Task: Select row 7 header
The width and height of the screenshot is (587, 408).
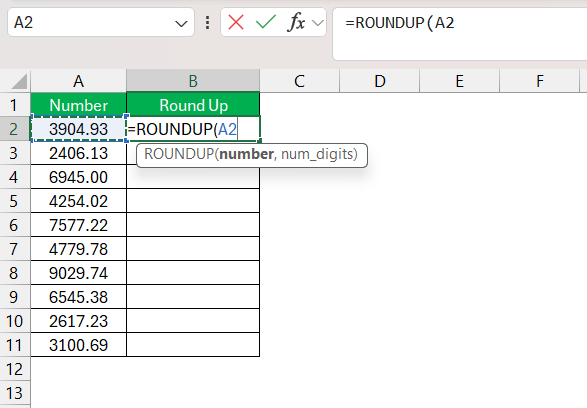Action: [x=15, y=249]
